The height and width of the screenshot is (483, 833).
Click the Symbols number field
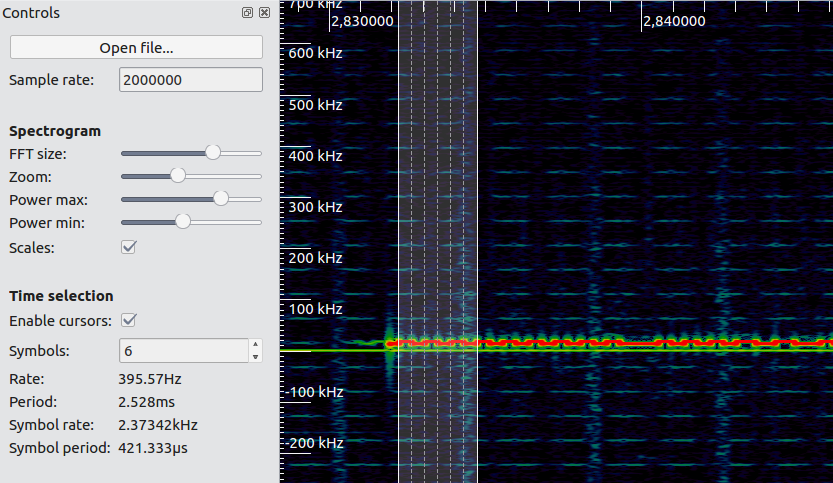click(x=182, y=351)
